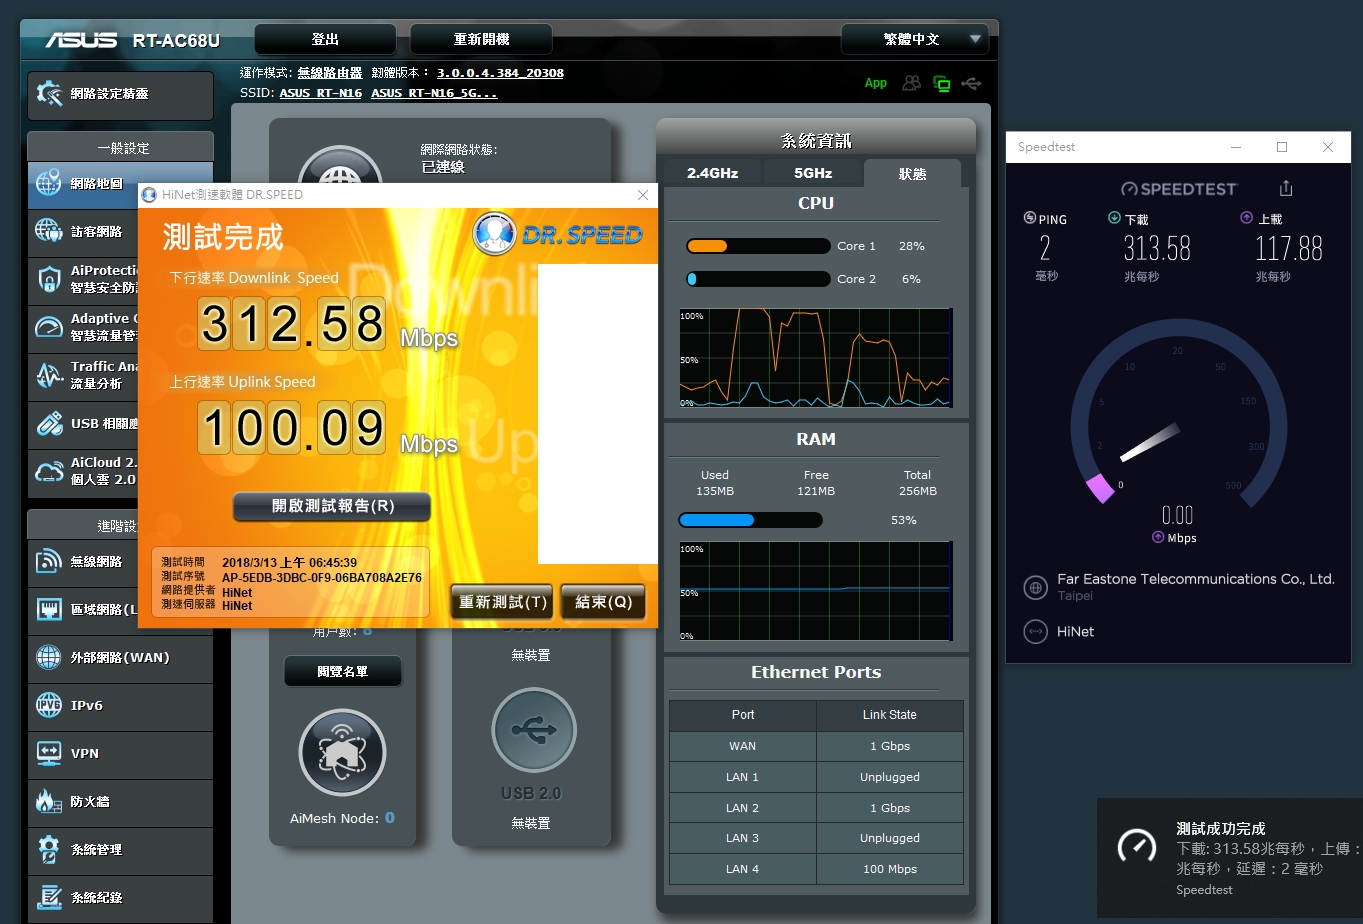Click the WAN port row in Ethernet Ports
The height and width of the screenshot is (924, 1363).
[816, 746]
